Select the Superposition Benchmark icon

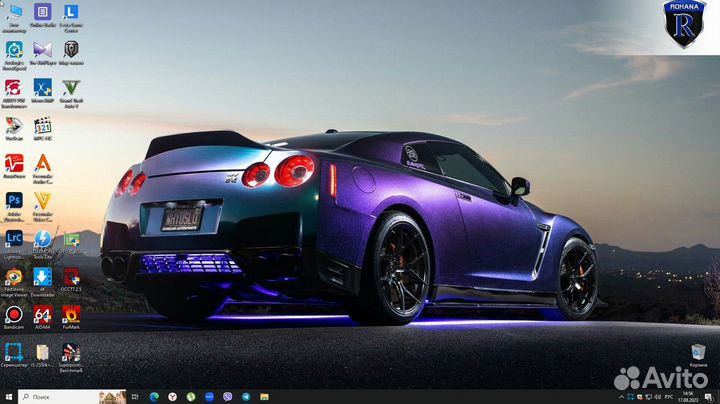[x=71, y=358]
